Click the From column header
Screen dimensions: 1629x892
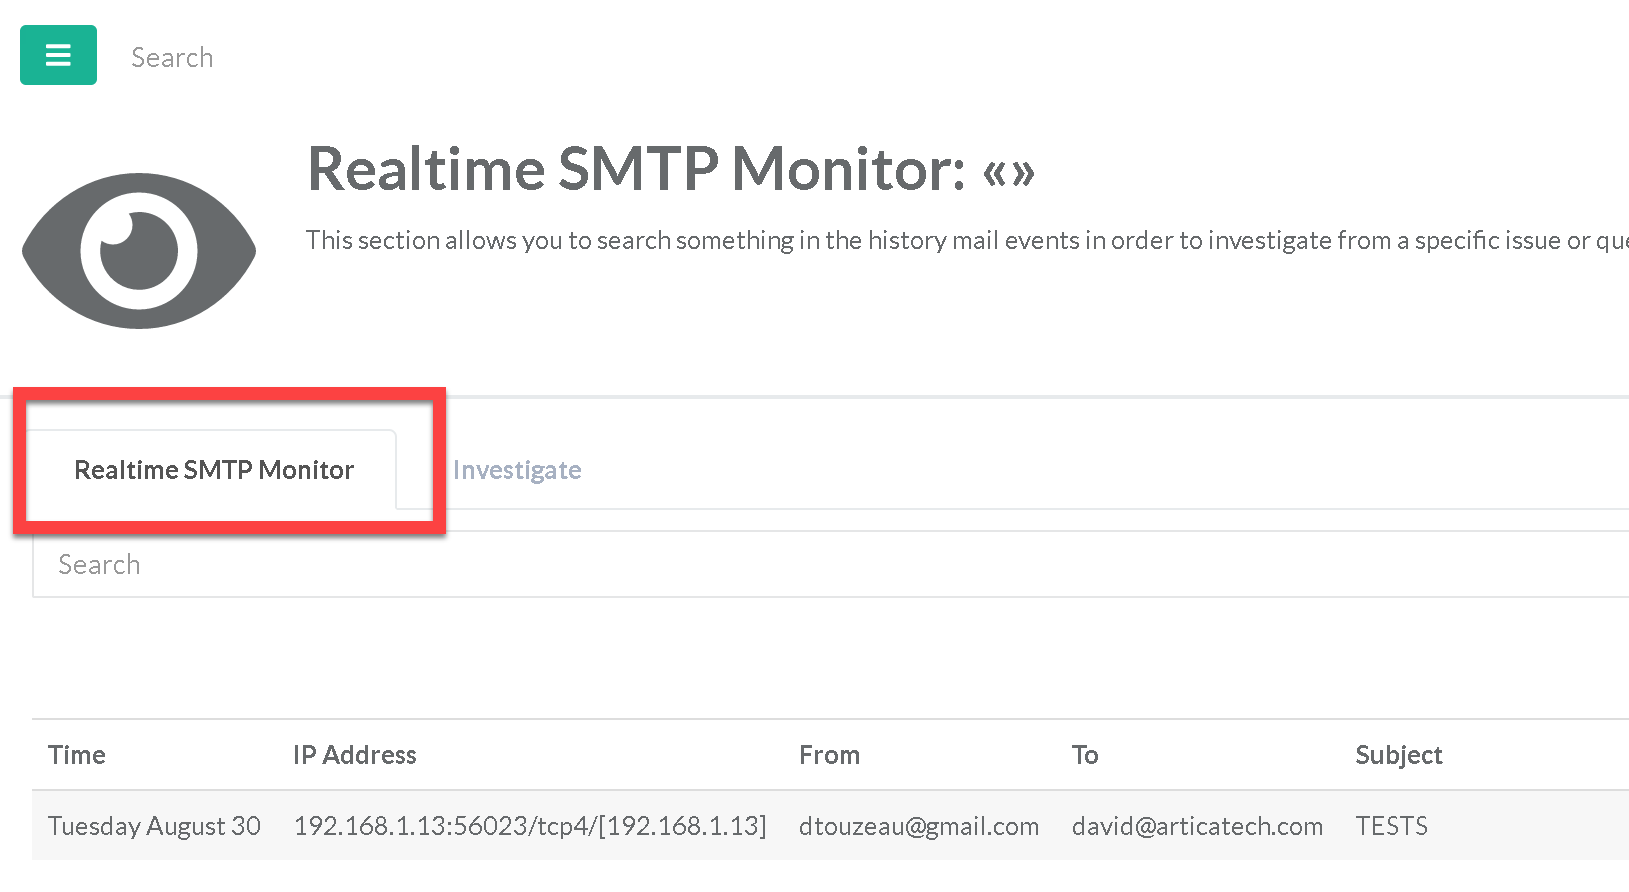tap(829, 755)
